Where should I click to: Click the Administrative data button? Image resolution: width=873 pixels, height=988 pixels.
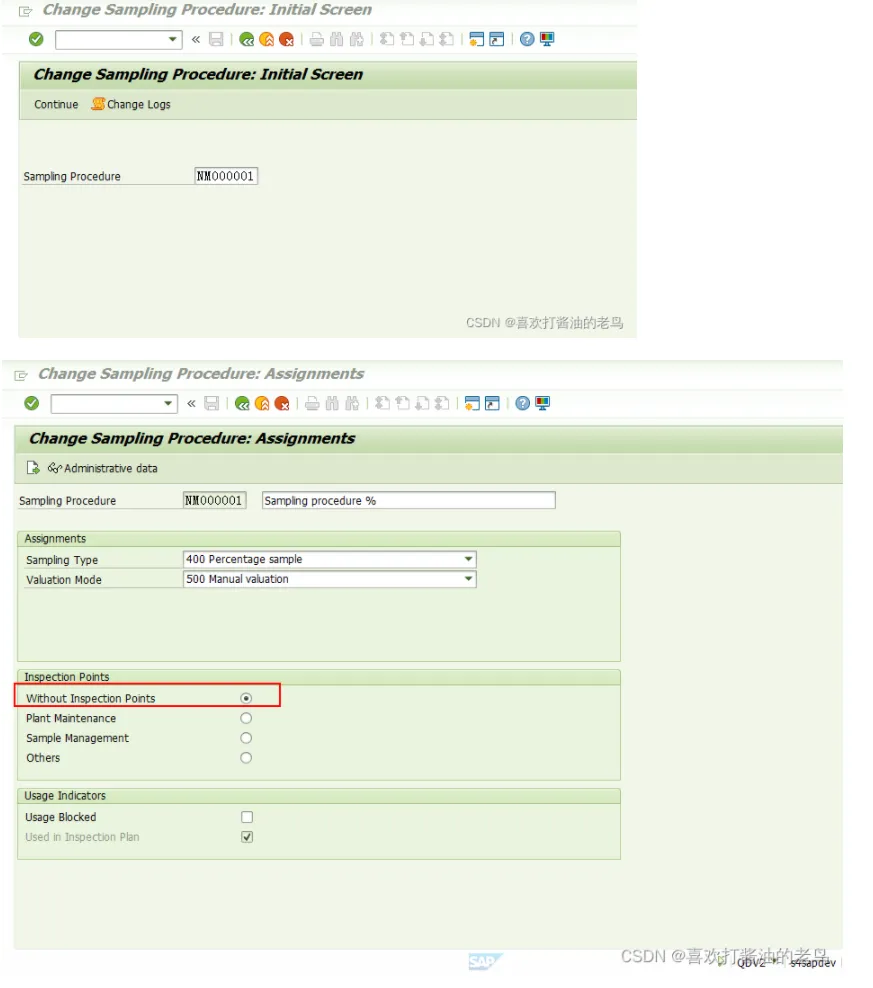click(x=102, y=468)
